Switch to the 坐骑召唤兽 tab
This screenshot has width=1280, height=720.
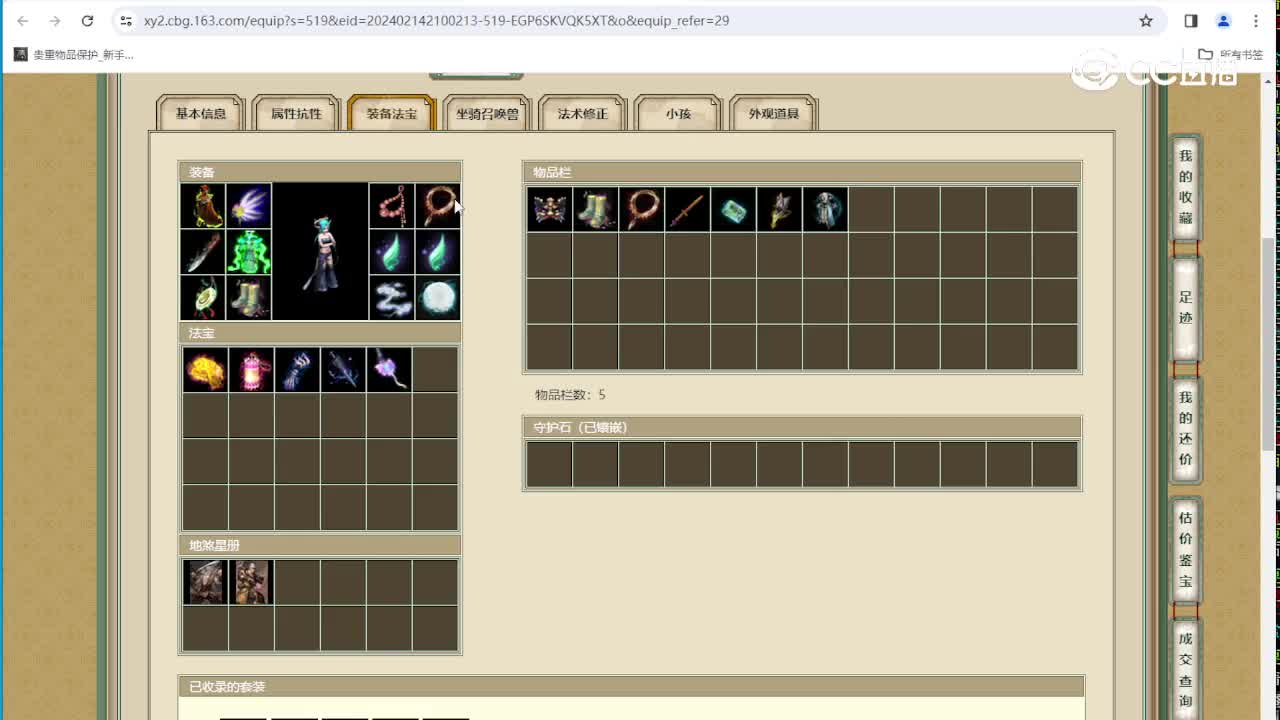pyautogui.click(x=488, y=114)
